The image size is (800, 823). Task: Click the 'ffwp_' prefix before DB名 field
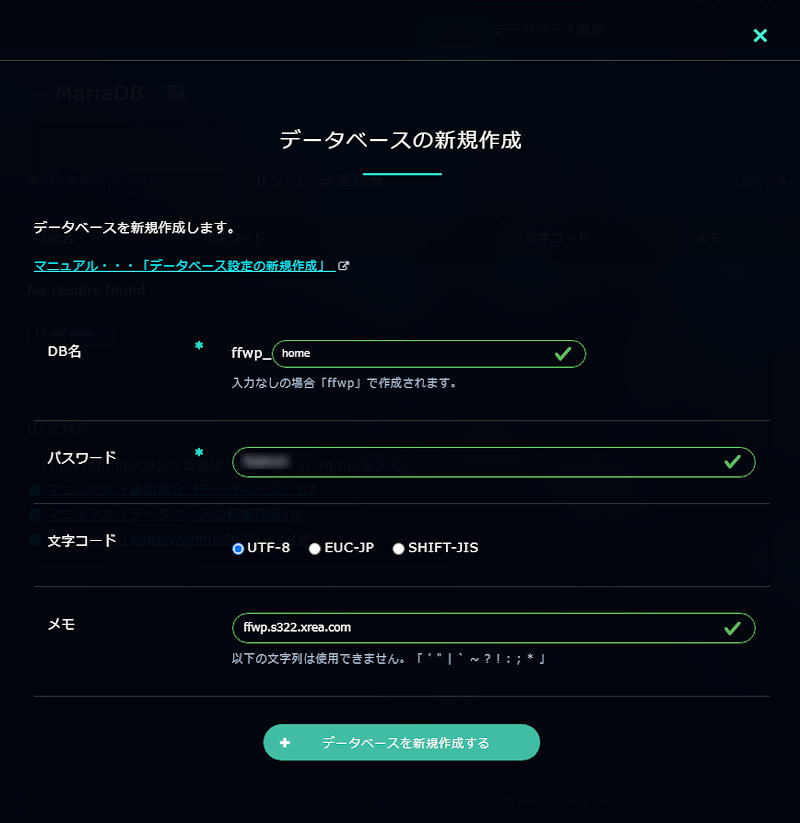pos(250,353)
